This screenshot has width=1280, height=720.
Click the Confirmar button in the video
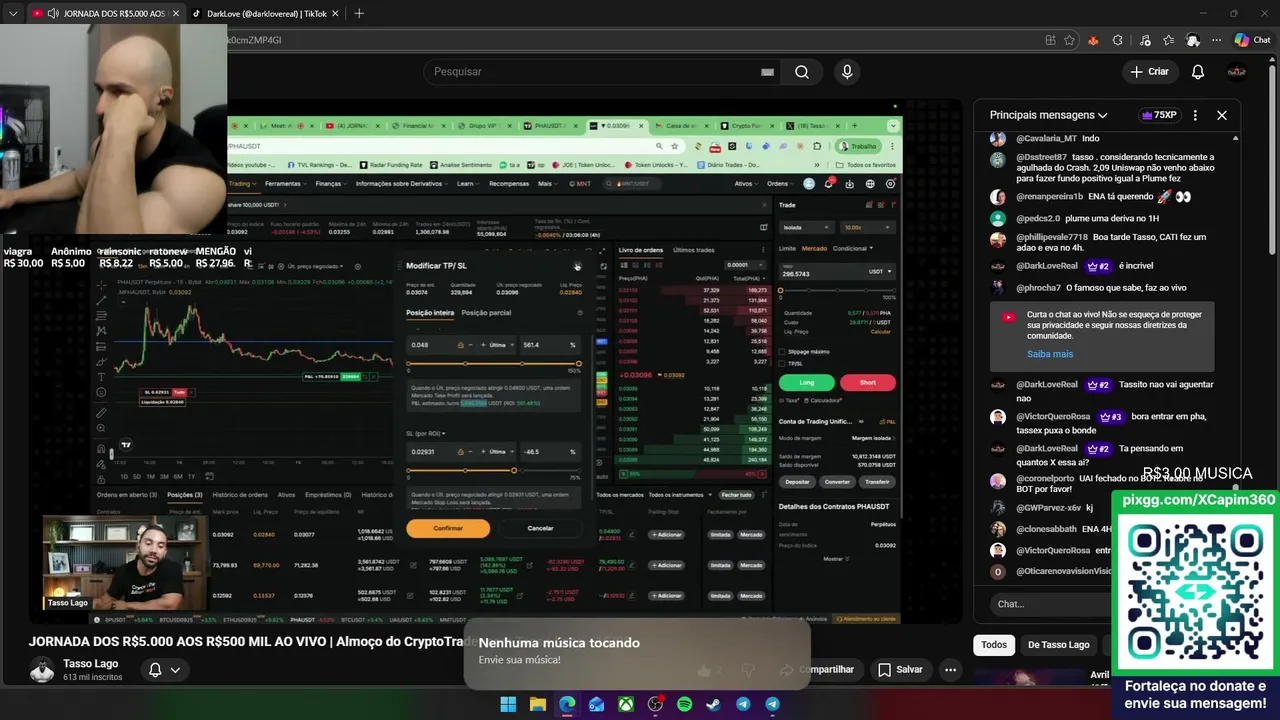coord(448,528)
